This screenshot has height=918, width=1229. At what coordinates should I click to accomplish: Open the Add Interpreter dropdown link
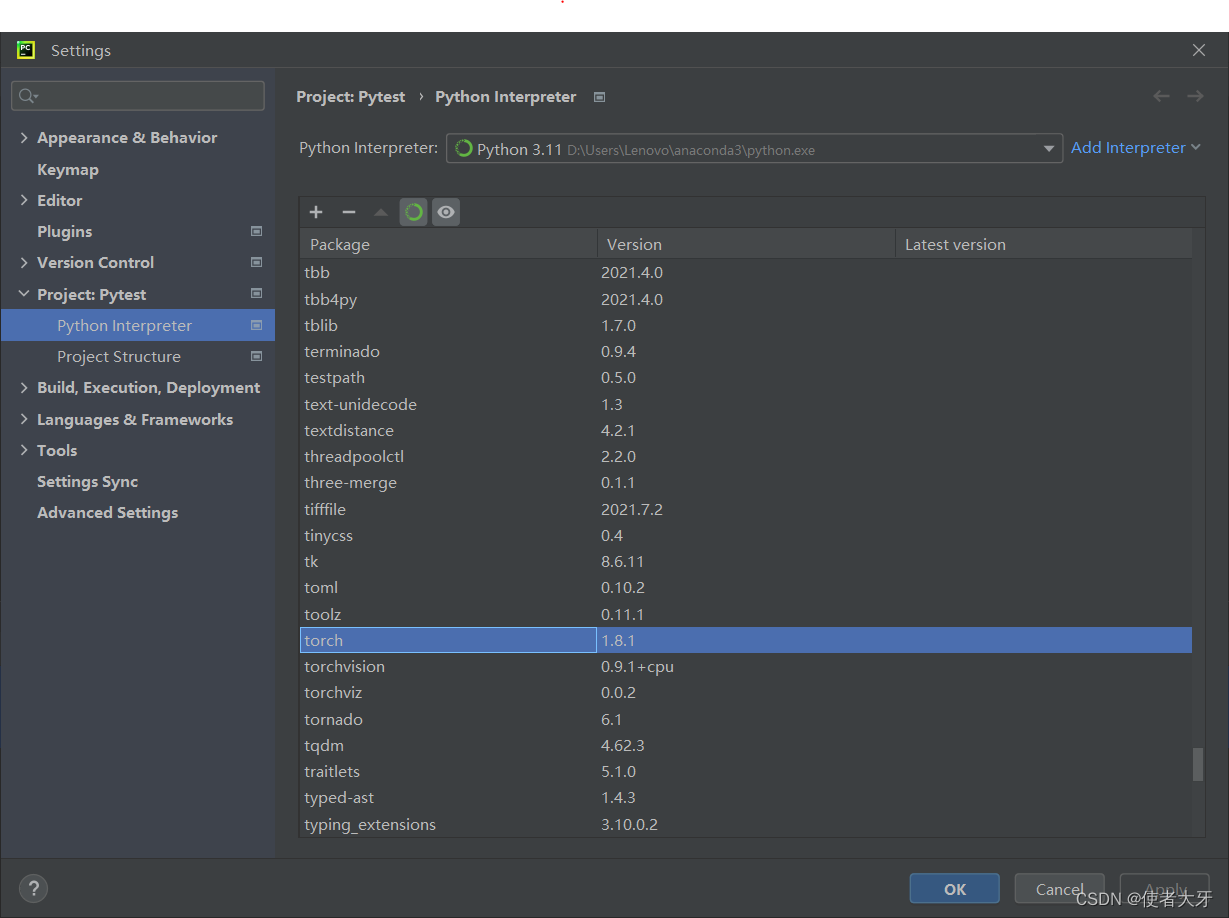click(x=1136, y=147)
